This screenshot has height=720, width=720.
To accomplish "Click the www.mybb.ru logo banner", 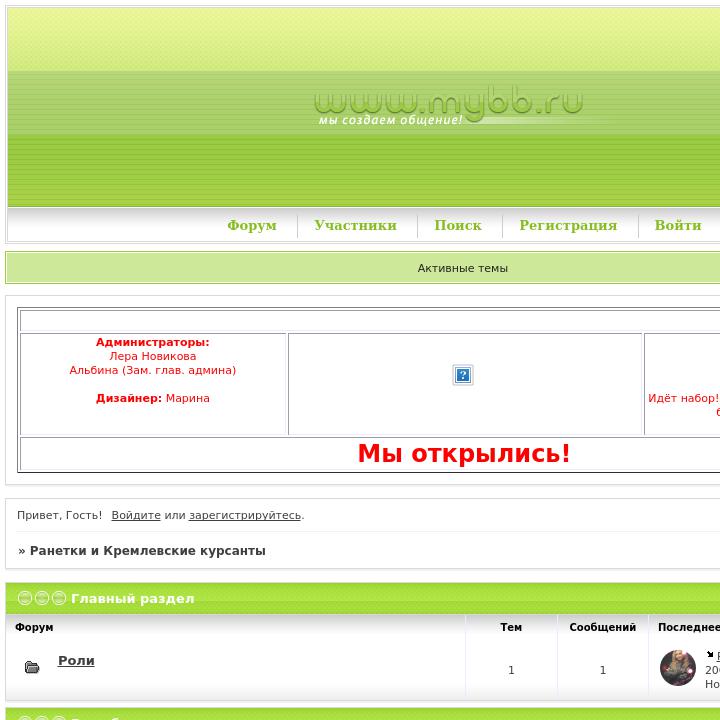I will click(x=448, y=107).
